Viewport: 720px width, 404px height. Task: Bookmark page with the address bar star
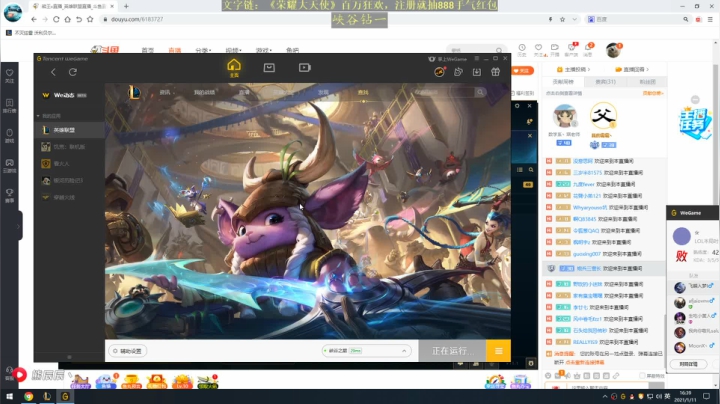[562, 19]
